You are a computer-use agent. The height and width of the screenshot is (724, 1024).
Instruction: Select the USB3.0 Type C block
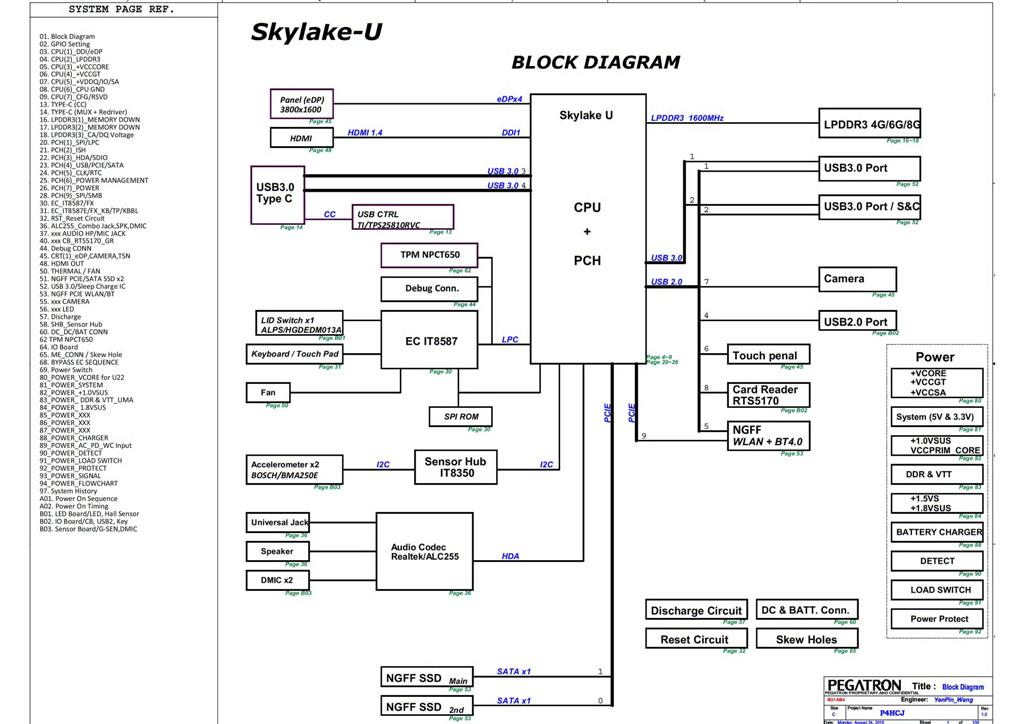click(x=278, y=195)
